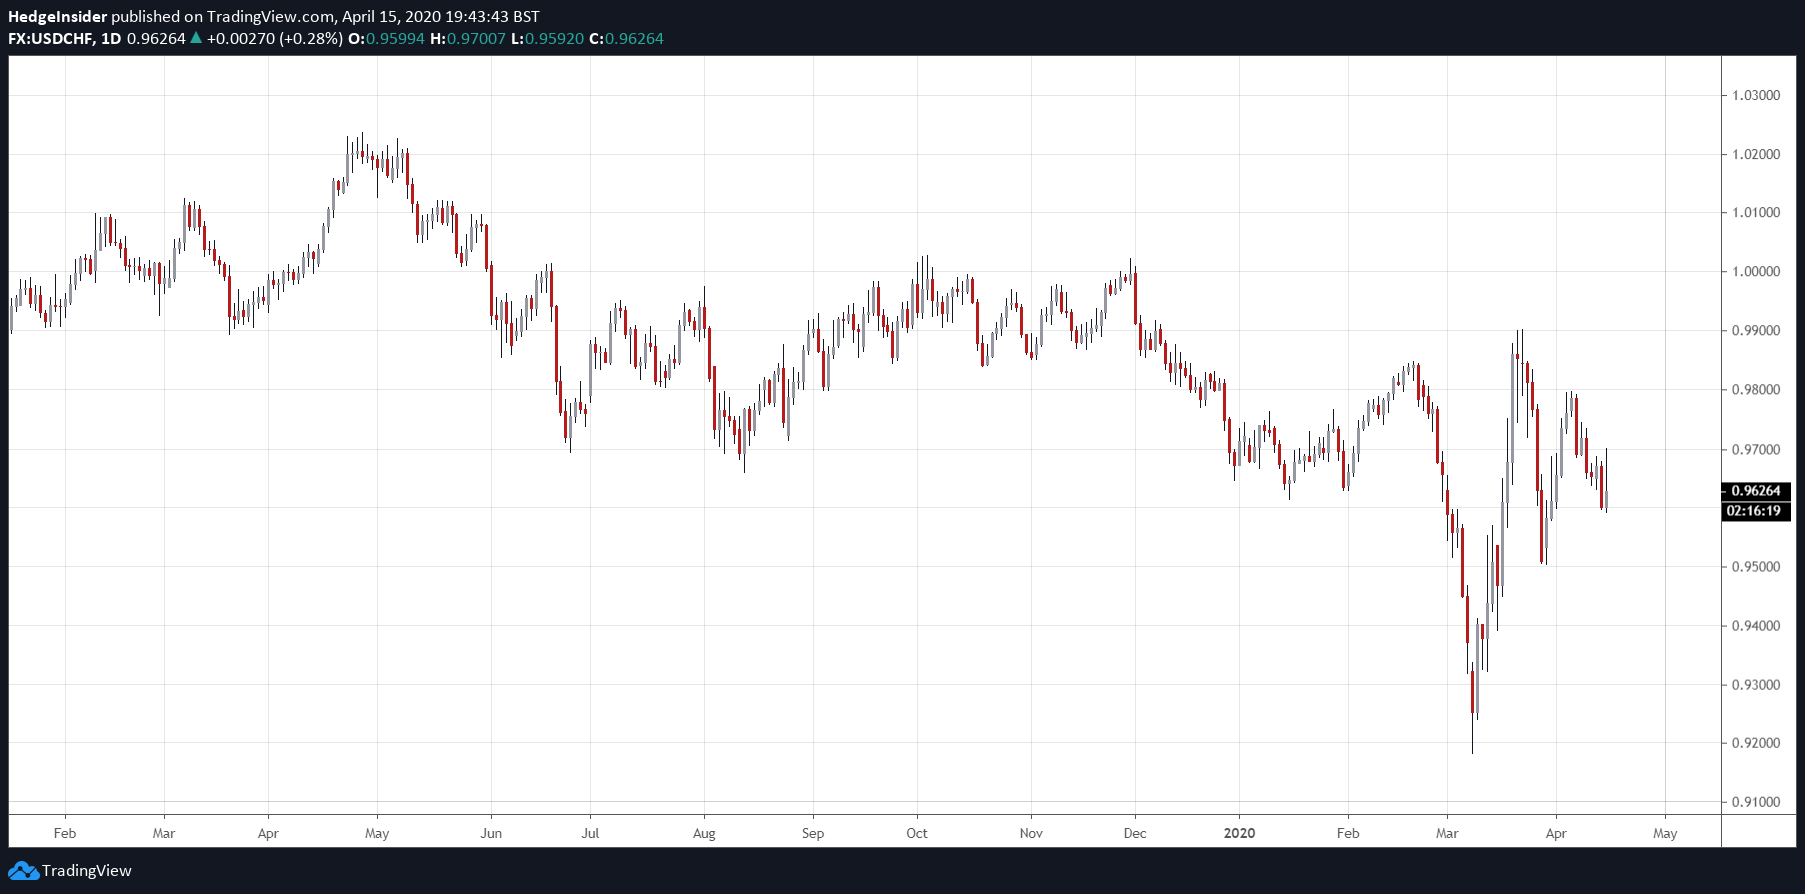Viewport: 1805px width, 894px height.
Task: Click the 0.91000 price scale label
Action: (1756, 802)
